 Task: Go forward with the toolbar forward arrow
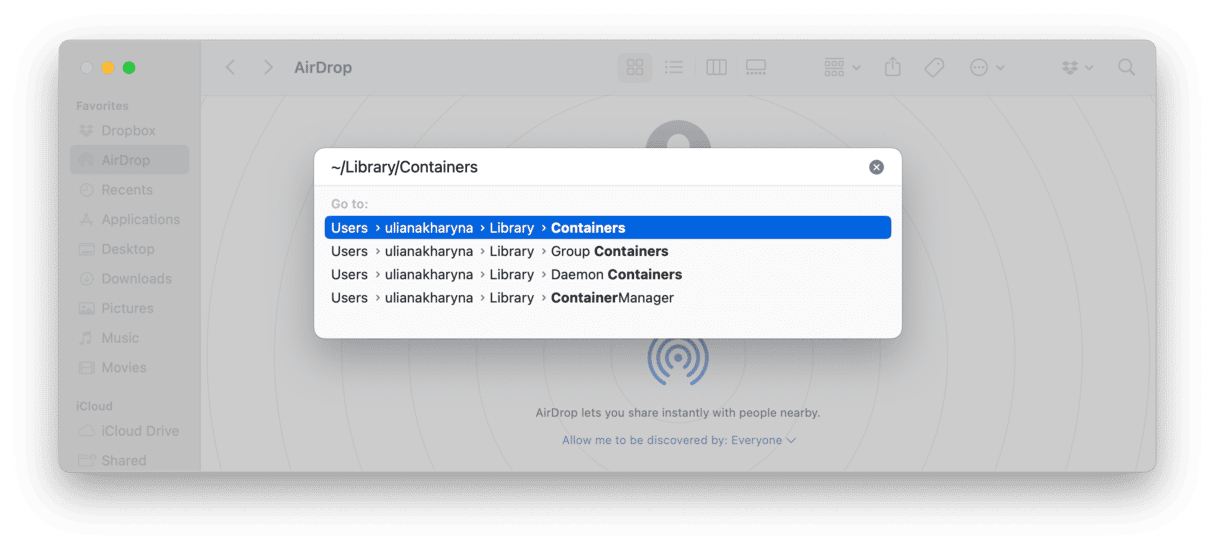coord(267,68)
